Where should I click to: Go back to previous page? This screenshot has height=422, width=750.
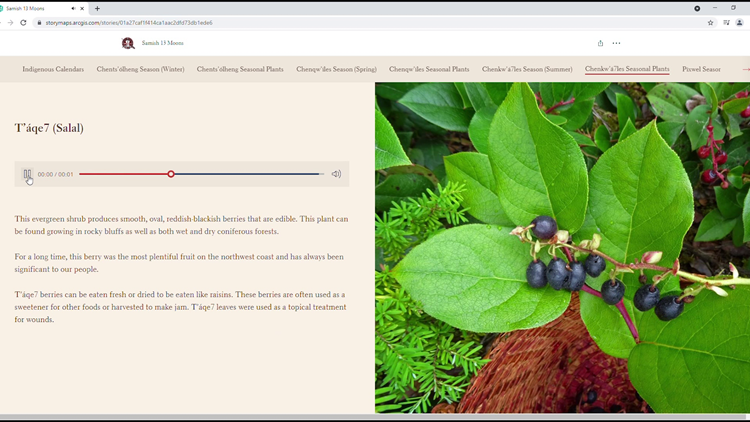click(10, 22)
